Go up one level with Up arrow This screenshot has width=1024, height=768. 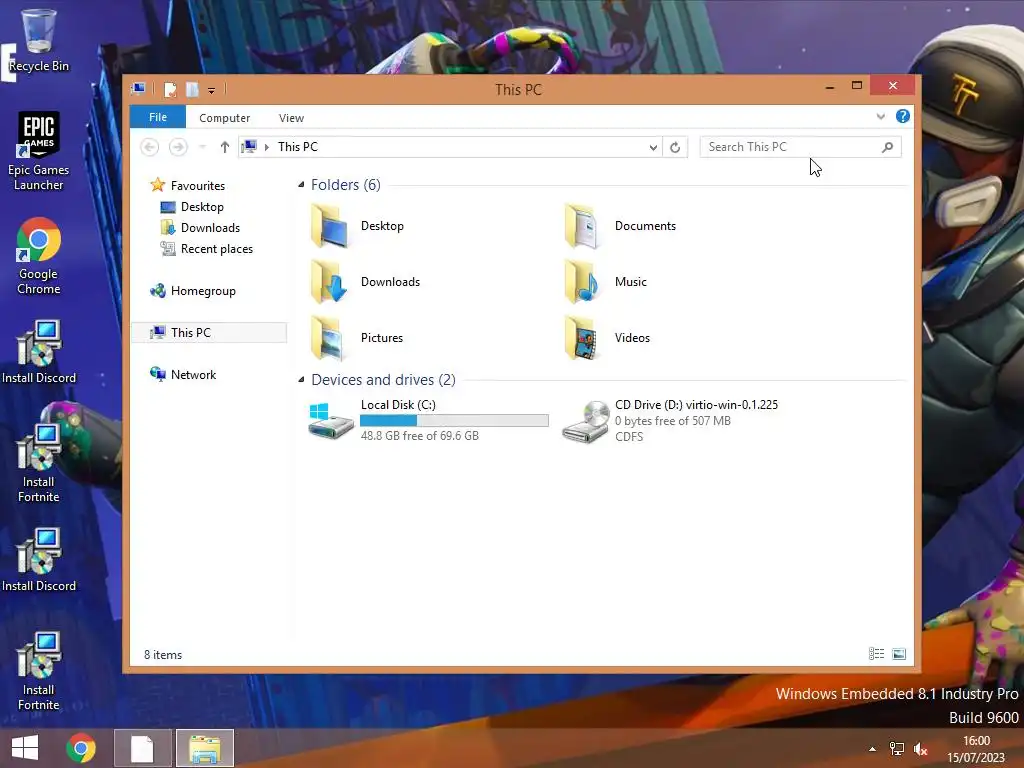[x=225, y=147]
